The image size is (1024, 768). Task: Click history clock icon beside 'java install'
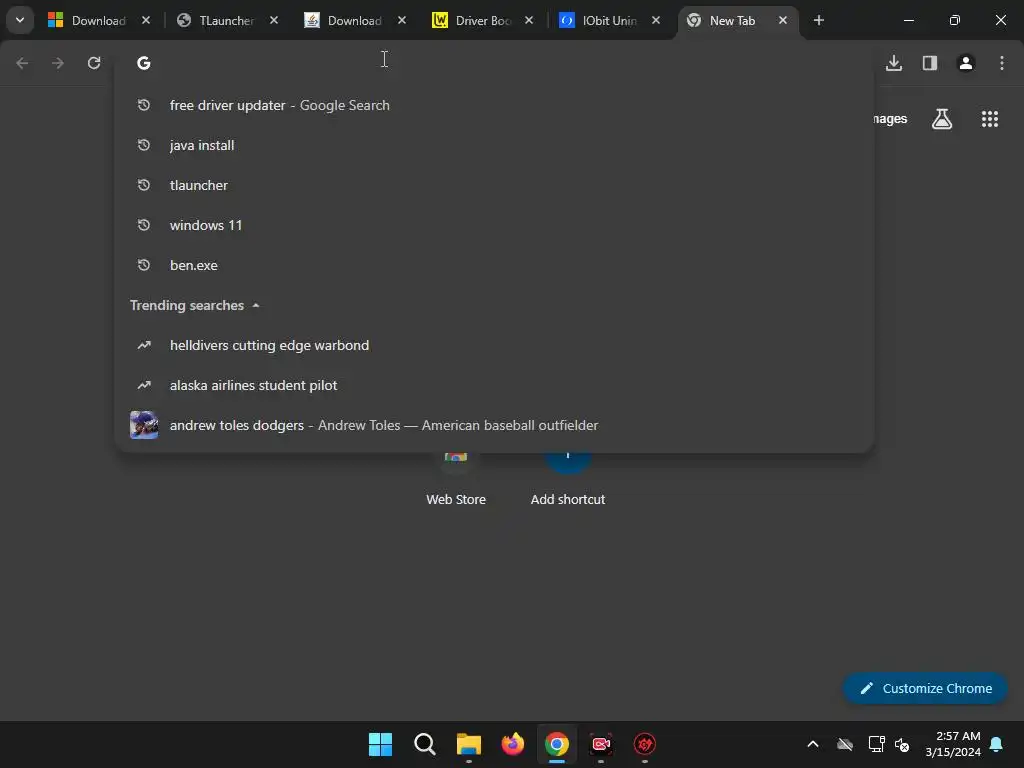coord(144,145)
